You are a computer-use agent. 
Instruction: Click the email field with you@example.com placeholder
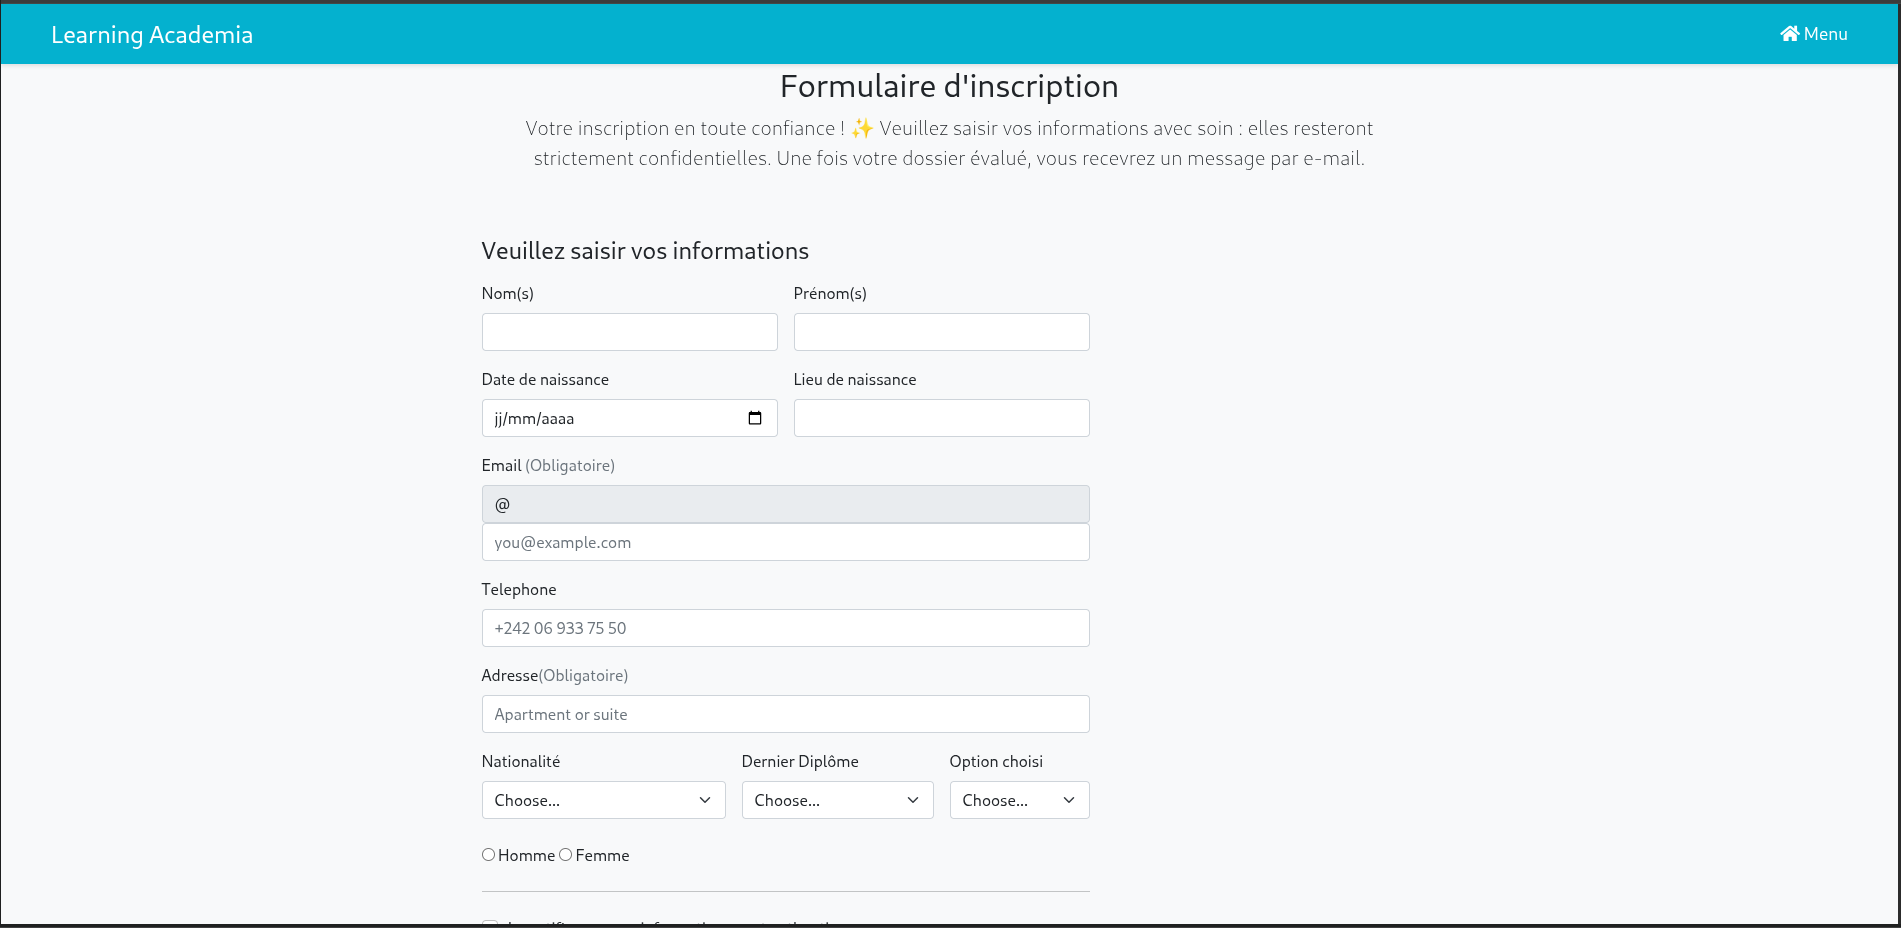785,542
